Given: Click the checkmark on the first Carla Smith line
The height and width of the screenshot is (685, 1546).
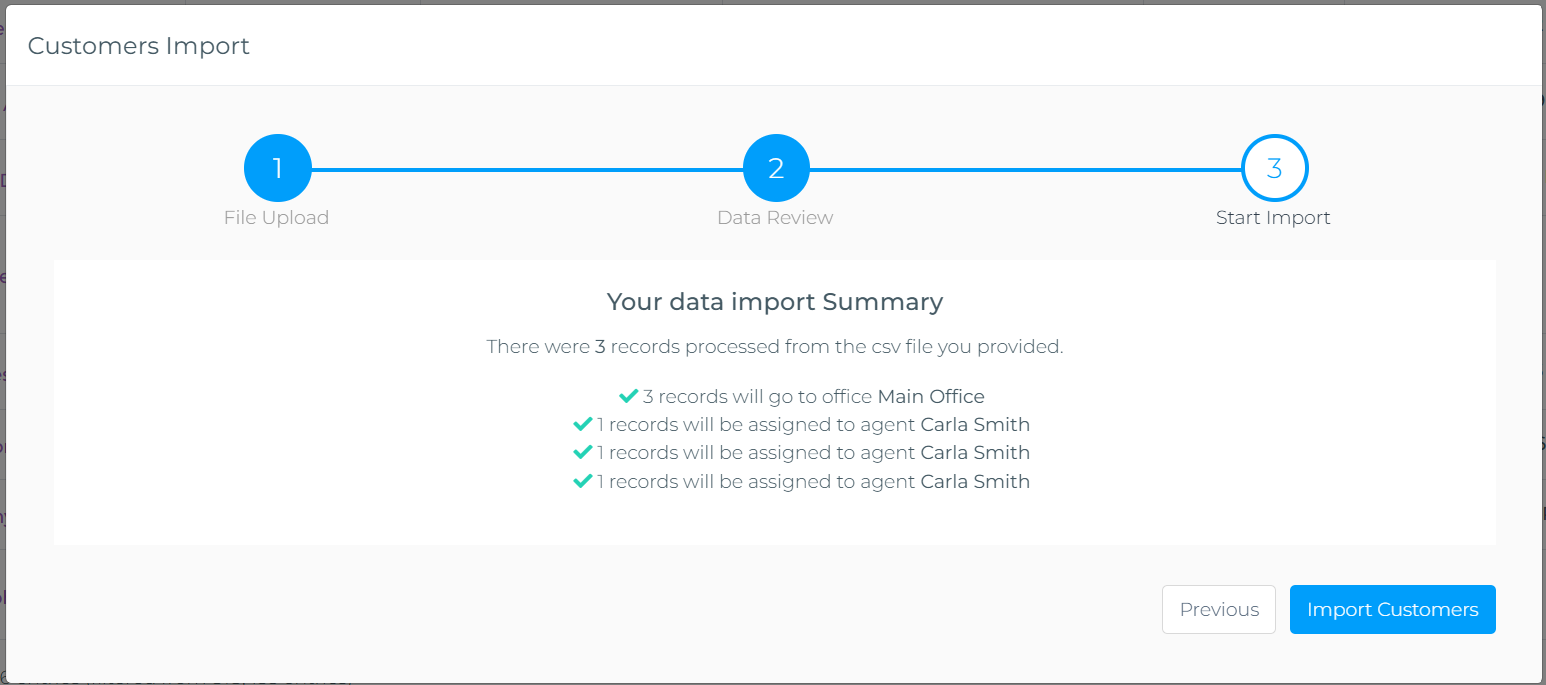Looking at the screenshot, I should coord(583,424).
